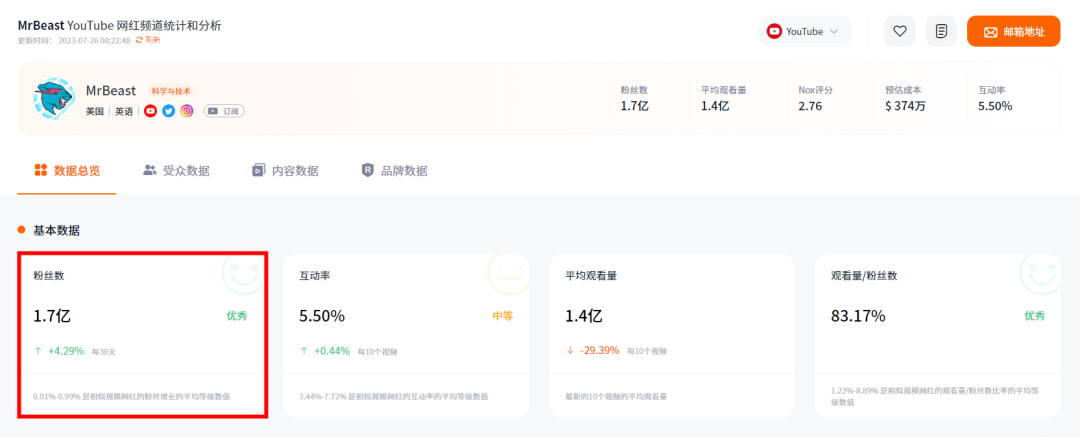This screenshot has height=437, width=1080.
Task: Click the 观看量/粉丝数 statistics card
Action: pyautogui.click(x=938, y=334)
